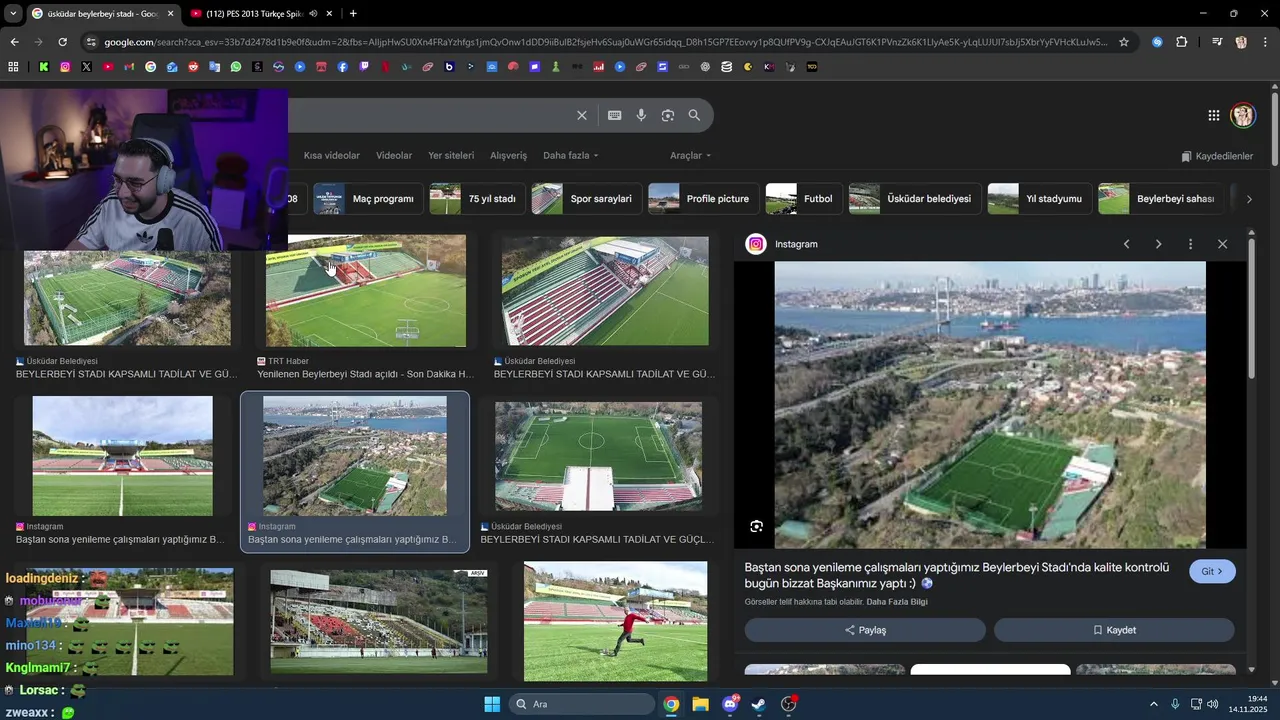This screenshot has width=1280, height=720.
Task: Open Kaydedilenler saved items
Action: [x=1217, y=156]
